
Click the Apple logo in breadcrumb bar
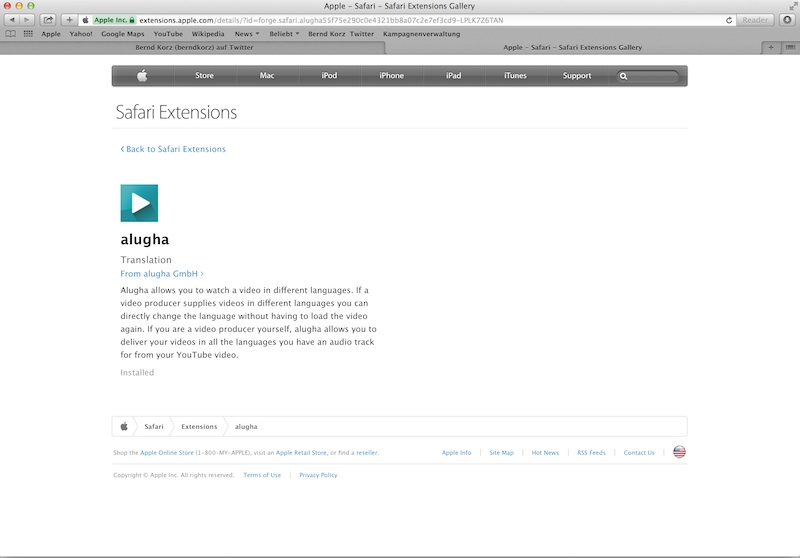(x=124, y=426)
